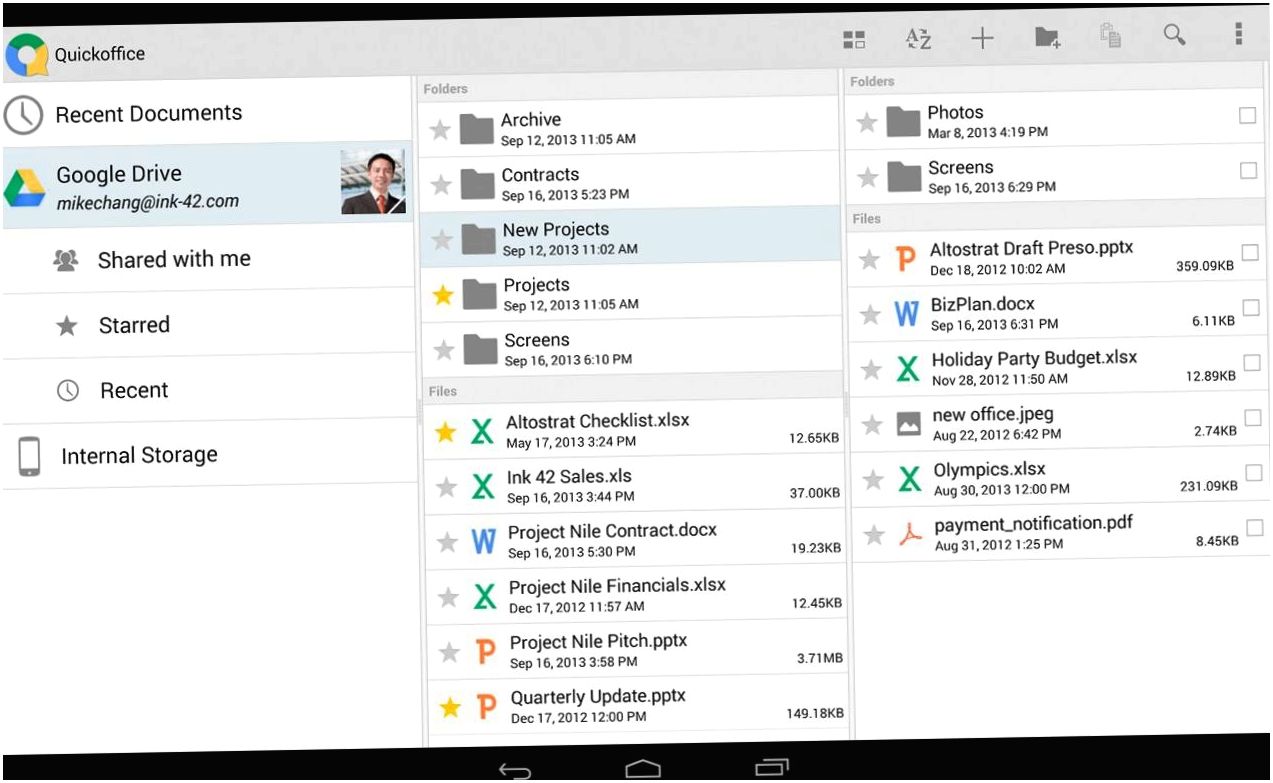
Task: Check new office.jpeg checkbox
Action: click(1253, 417)
